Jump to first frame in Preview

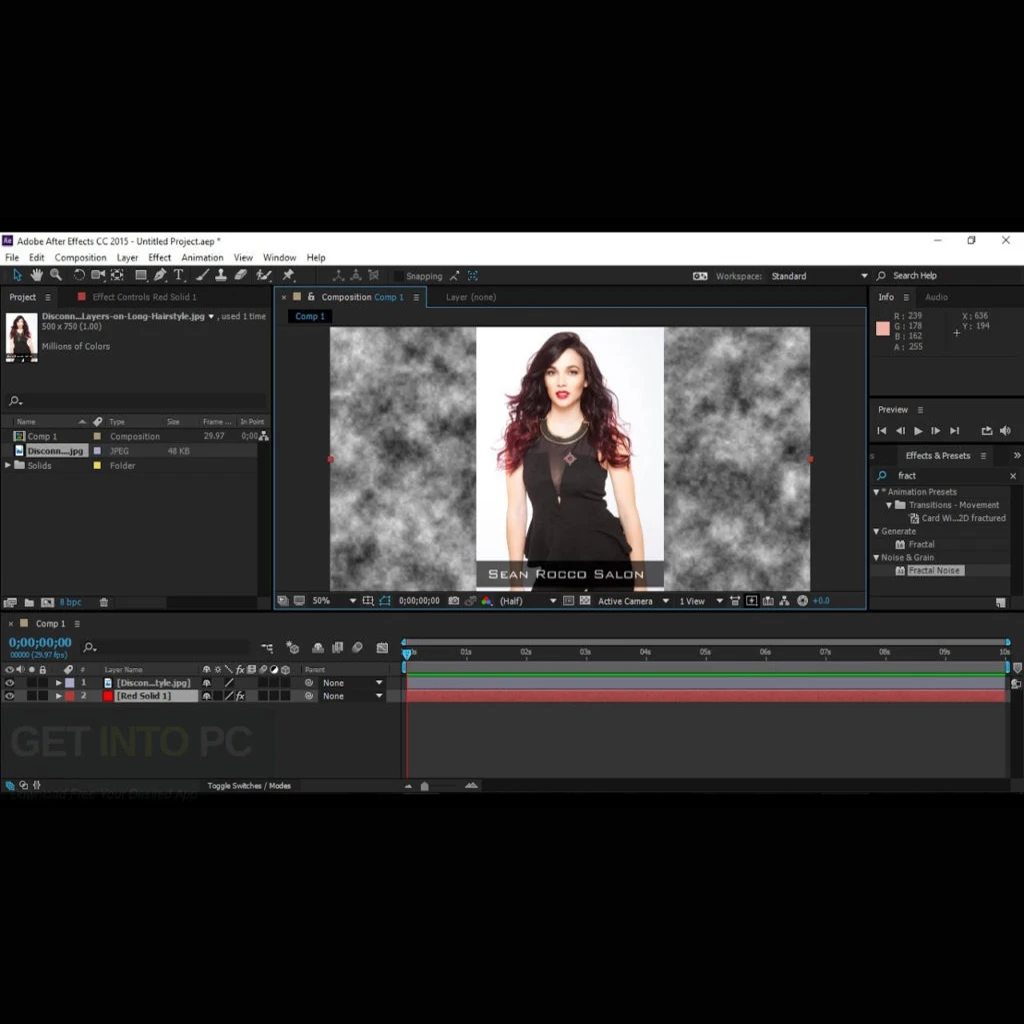(882, 430)
